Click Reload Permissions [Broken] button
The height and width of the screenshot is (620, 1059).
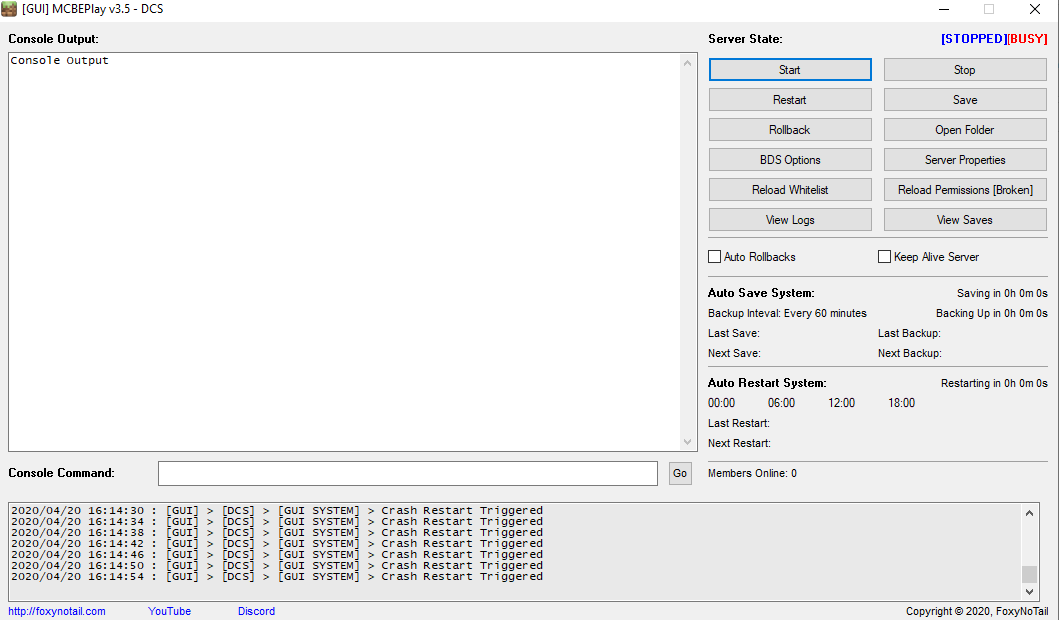coord(965,190)
